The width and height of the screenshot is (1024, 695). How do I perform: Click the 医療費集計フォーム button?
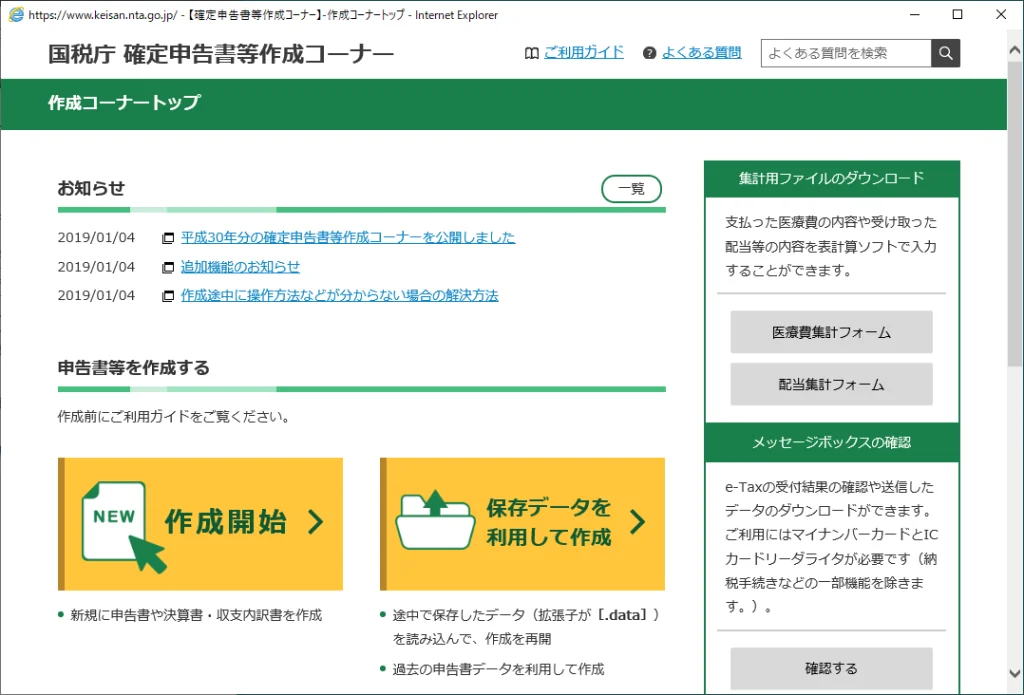click(831, 331)
